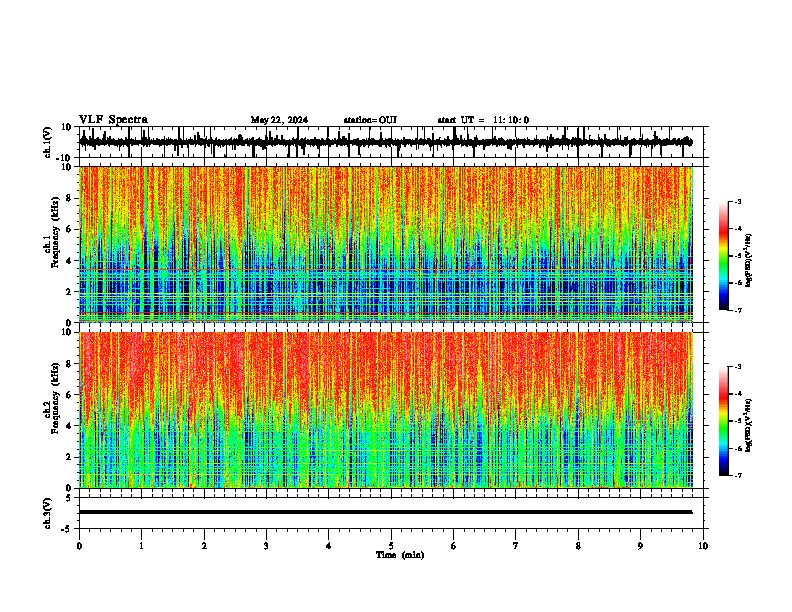
Task: Select the date text "May 22, 2024"
Action: [279, 120]
